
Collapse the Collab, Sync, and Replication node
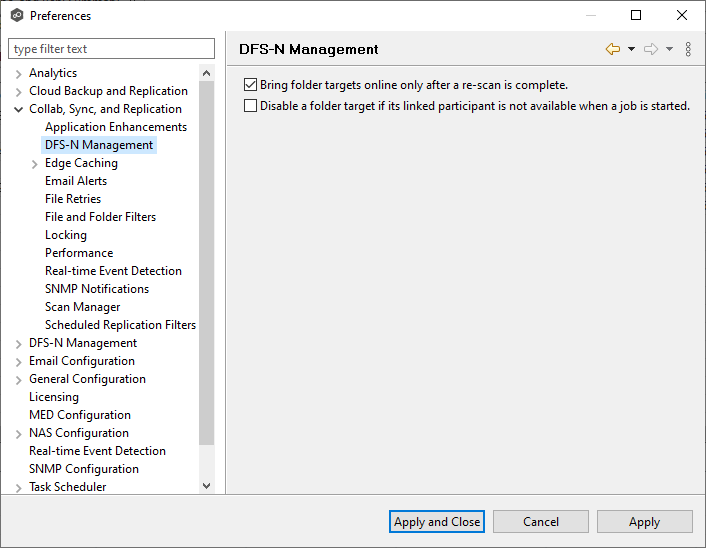[19, 109]
